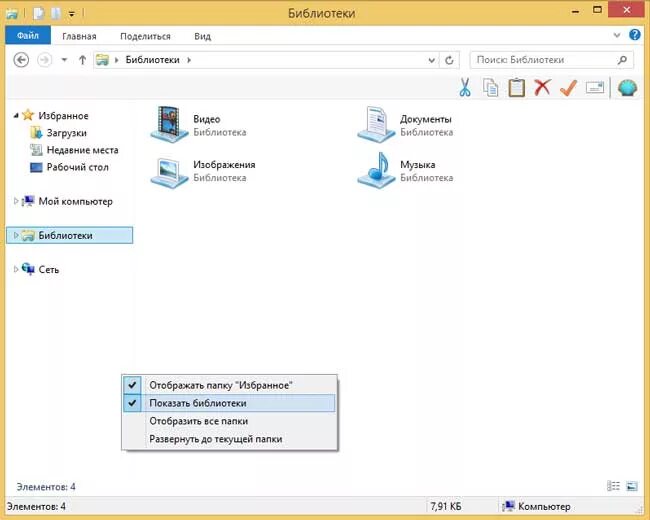
Task: Click the libraries folder icon in address bar
Action: tap(102, 60)
